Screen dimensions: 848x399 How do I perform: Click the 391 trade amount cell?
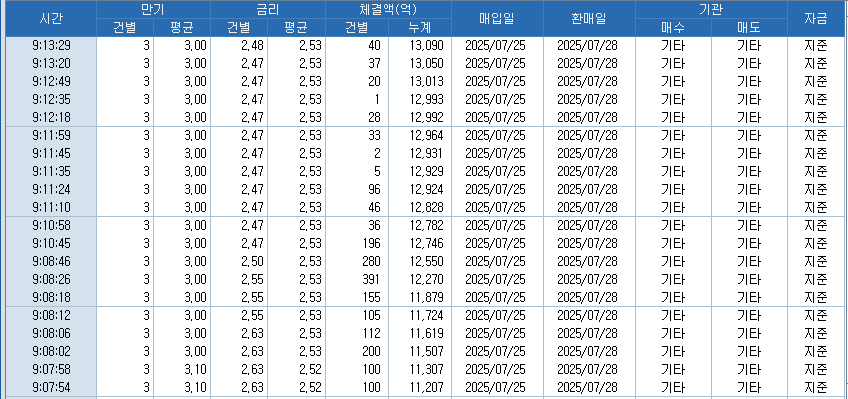point(357,280)
